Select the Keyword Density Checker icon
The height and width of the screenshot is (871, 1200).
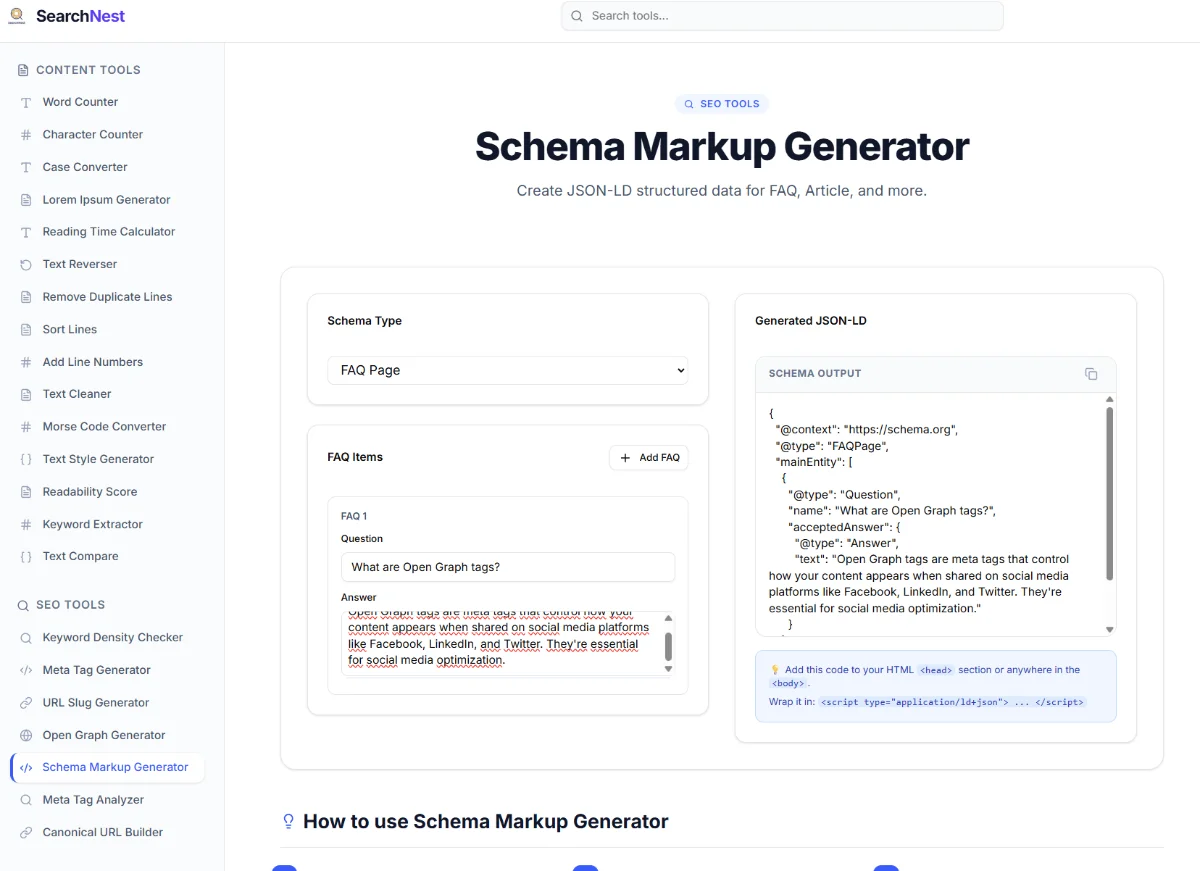click(x=25, y=637)
